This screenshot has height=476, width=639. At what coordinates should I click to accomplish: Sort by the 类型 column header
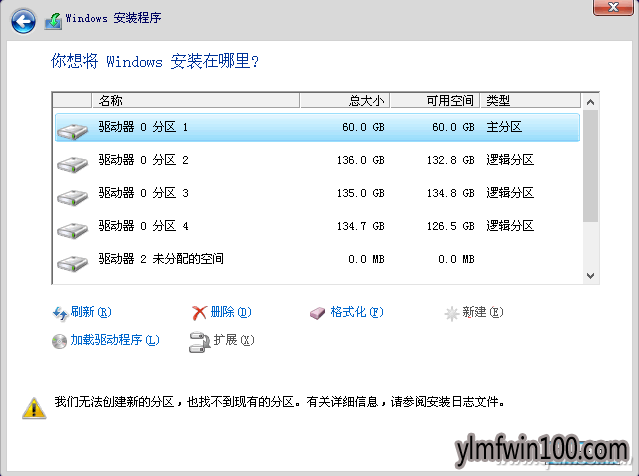pos(531,100)
